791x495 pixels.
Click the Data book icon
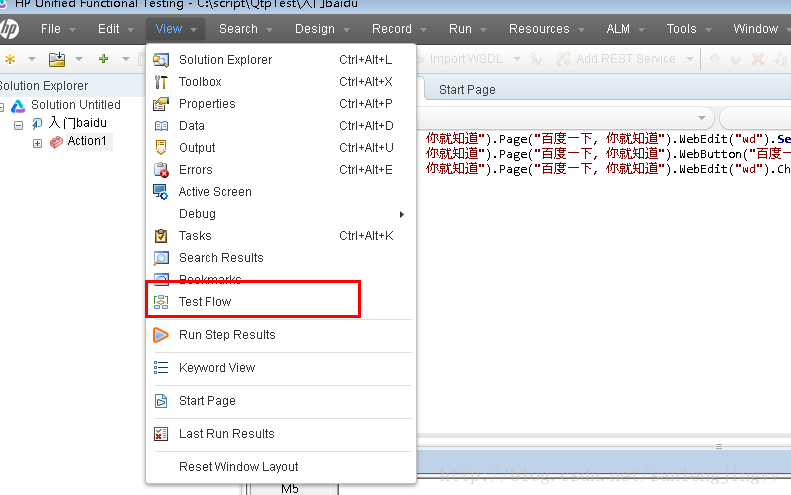pos(161,126)
